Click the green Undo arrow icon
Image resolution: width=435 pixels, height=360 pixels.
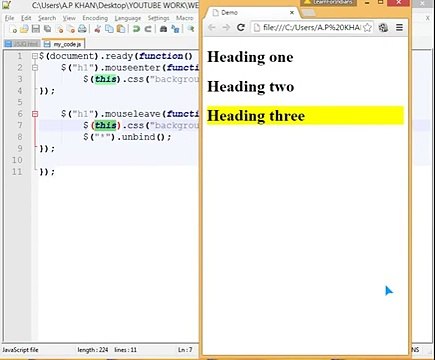136,29
